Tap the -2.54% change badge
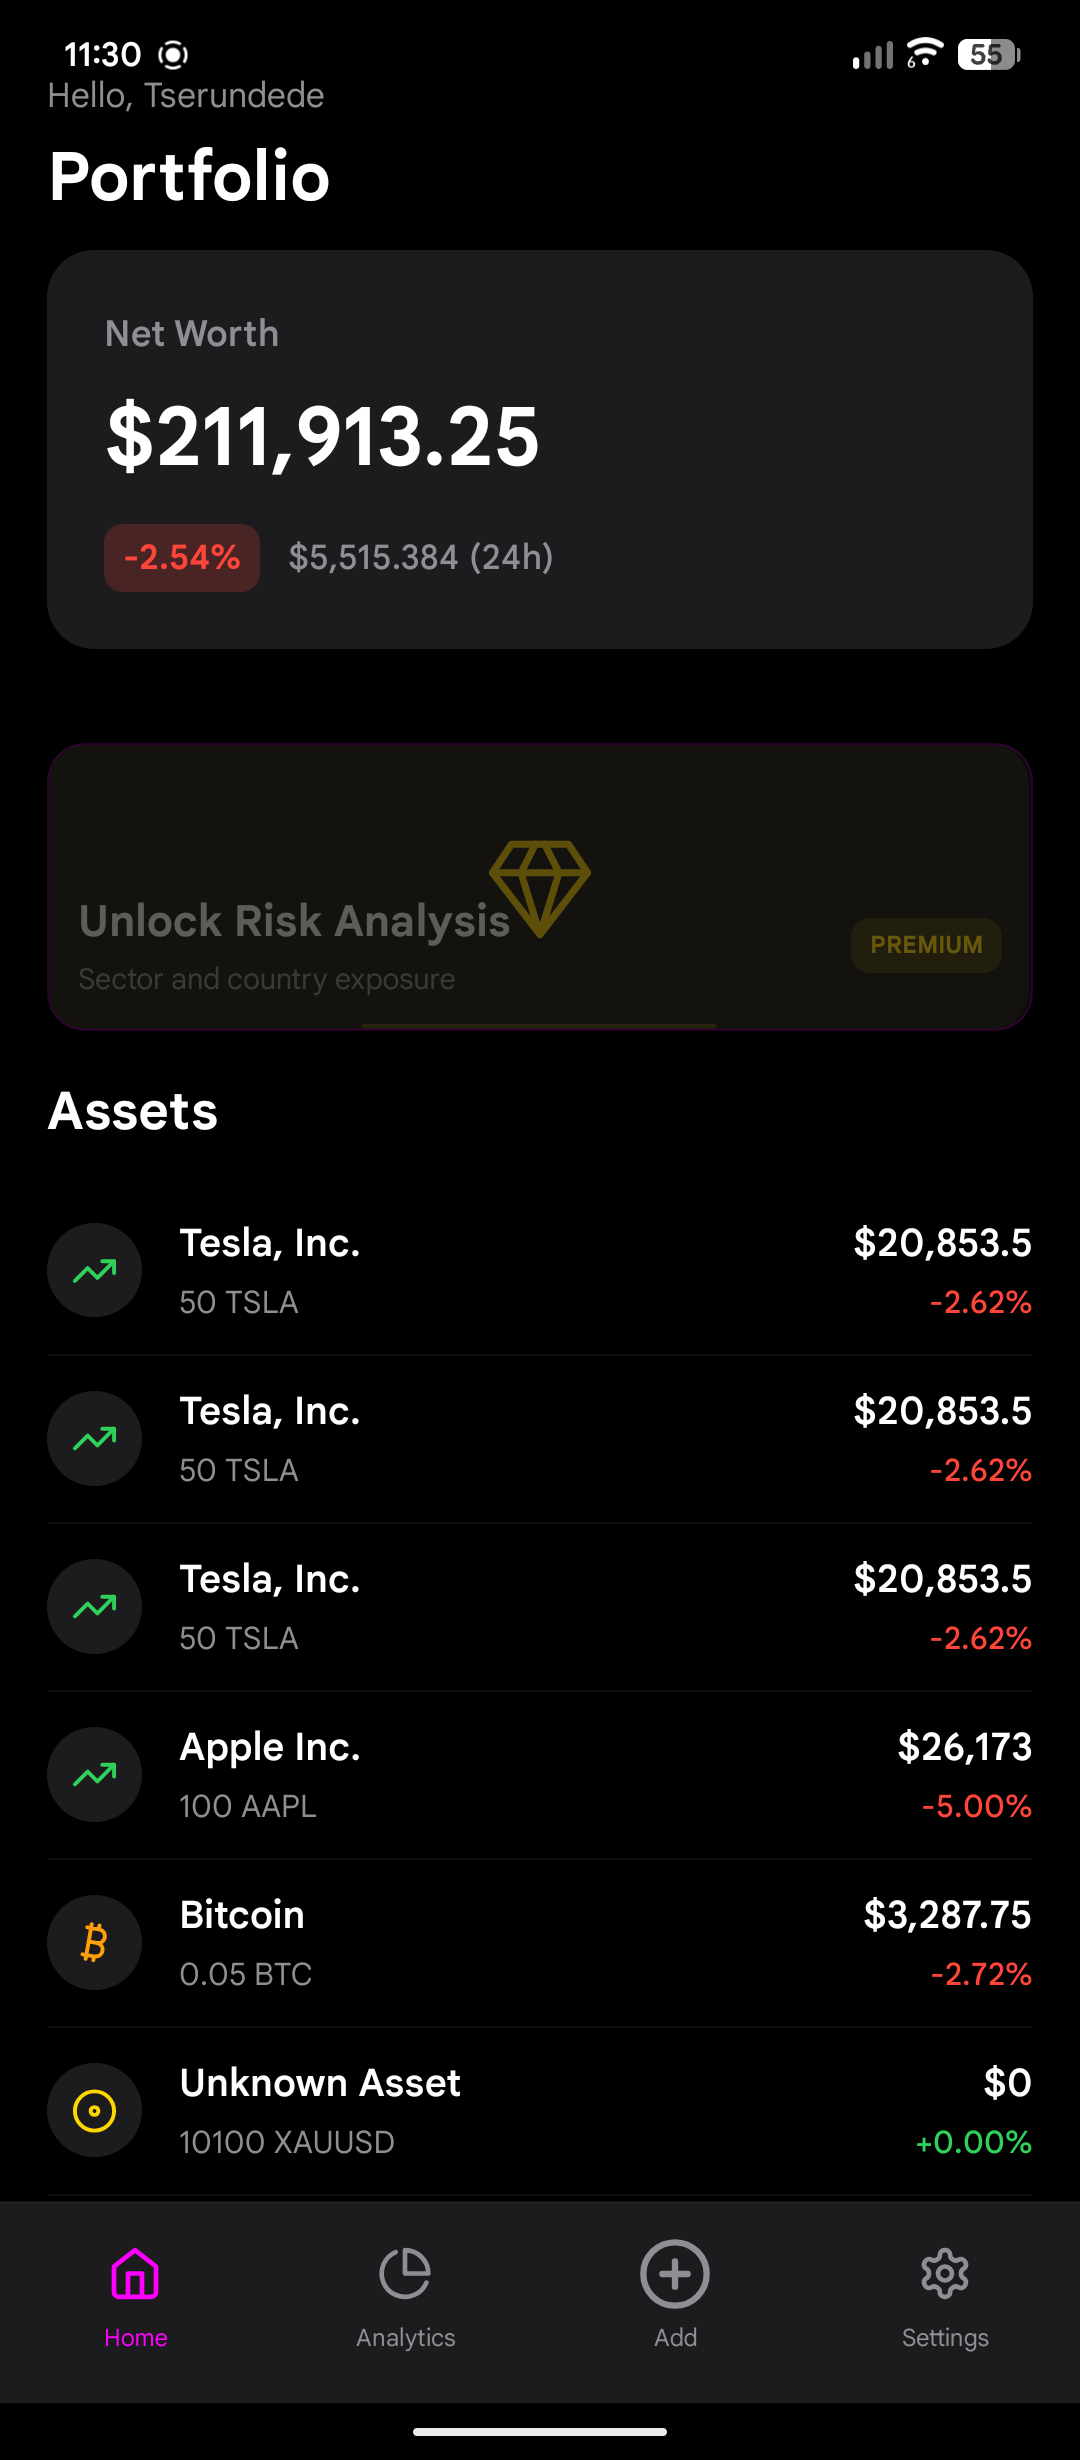The height and width of the screenshot is (2460, 1080). tap(182, 557)
